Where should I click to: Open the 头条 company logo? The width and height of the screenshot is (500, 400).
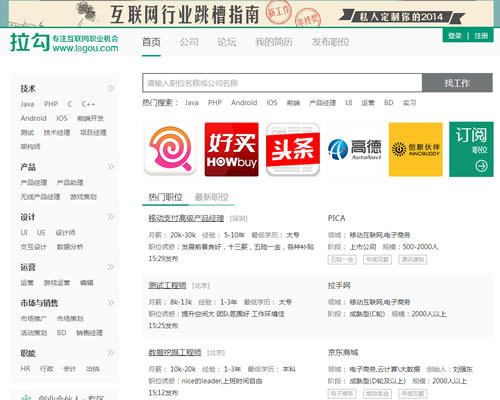(x=293, y=149)
